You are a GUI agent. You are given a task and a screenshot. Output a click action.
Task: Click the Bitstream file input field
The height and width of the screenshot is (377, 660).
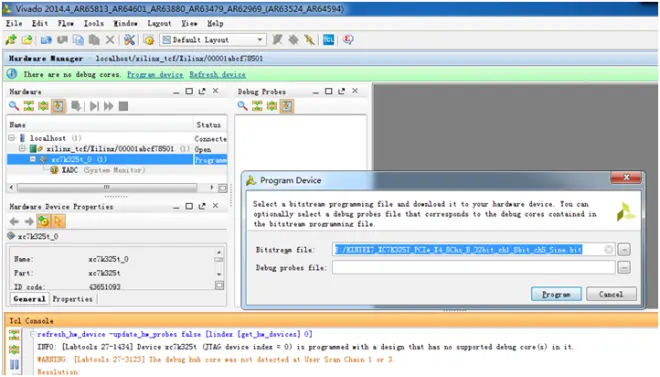pos(474,250)
